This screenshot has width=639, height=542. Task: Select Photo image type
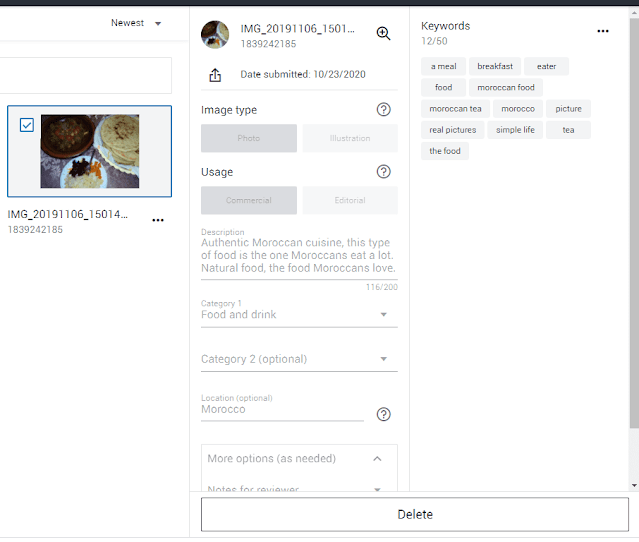[249, 138]
